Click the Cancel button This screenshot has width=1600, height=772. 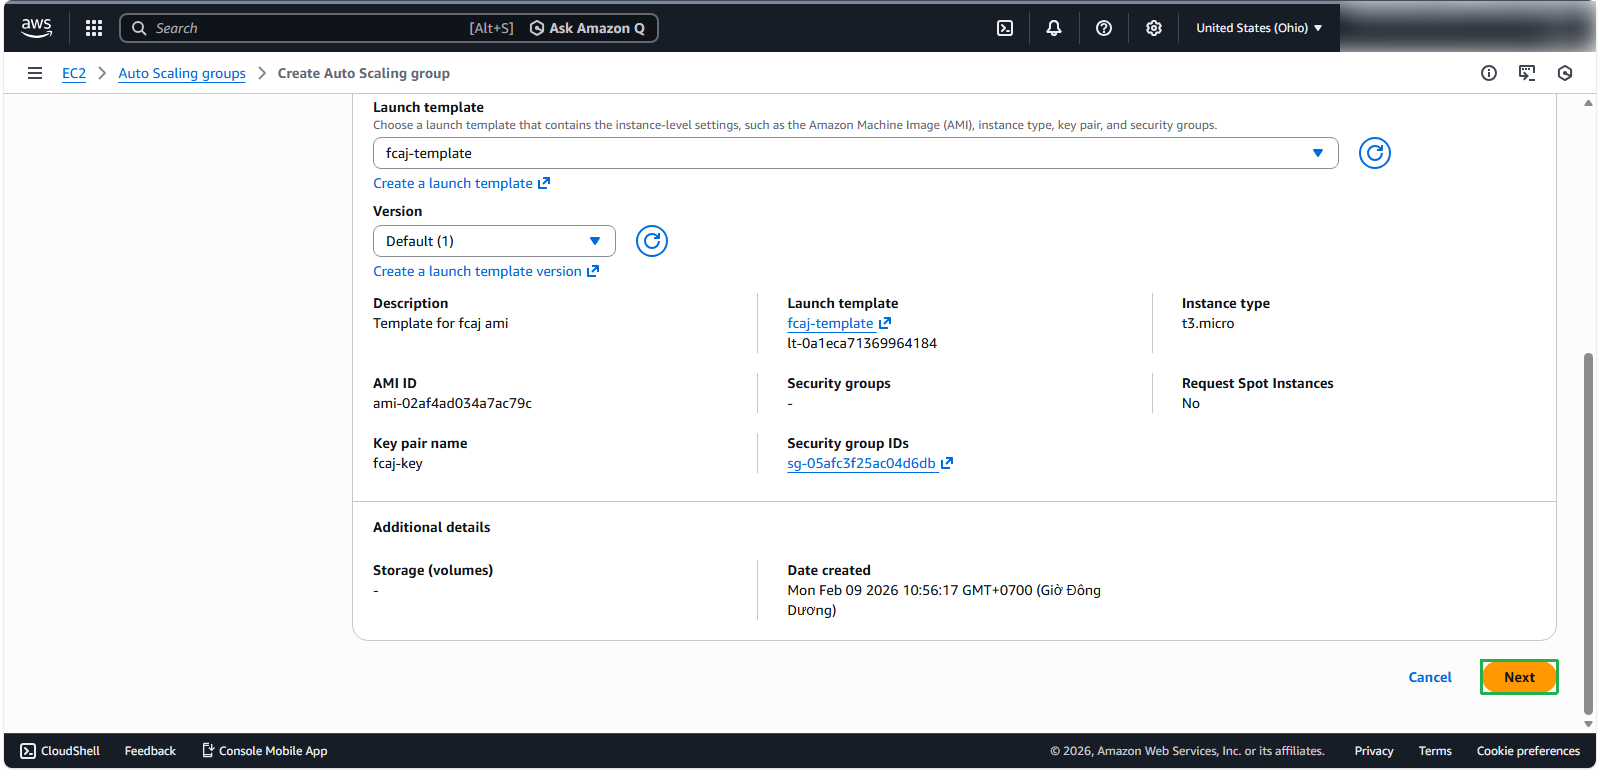click(x=1430, y=677)
